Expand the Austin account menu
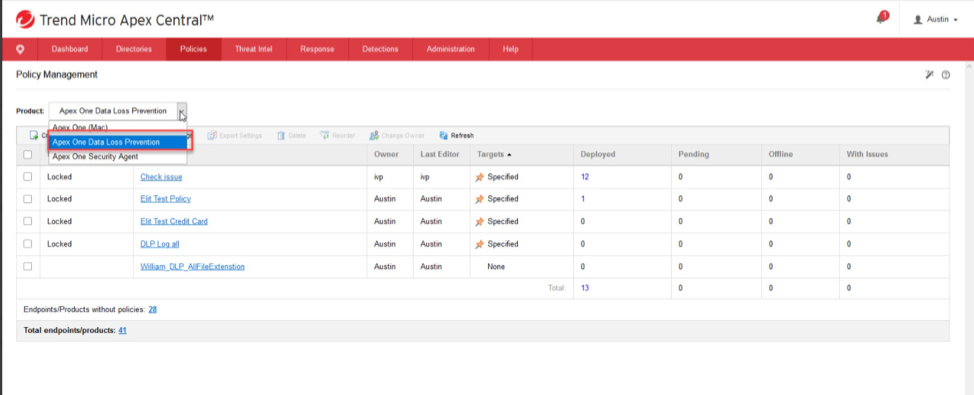This screenshot has height=395, width=974. [x=935, y=20]
